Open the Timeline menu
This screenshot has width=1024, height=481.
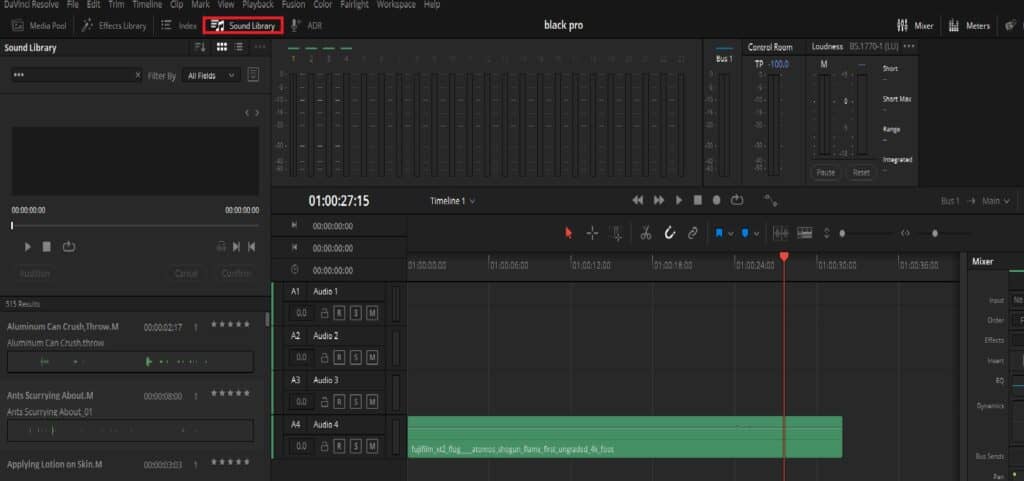147,5
